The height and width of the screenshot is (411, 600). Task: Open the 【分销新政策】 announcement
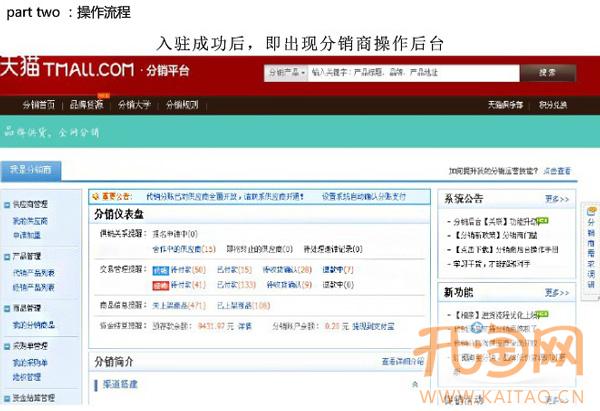pos(495,235)
